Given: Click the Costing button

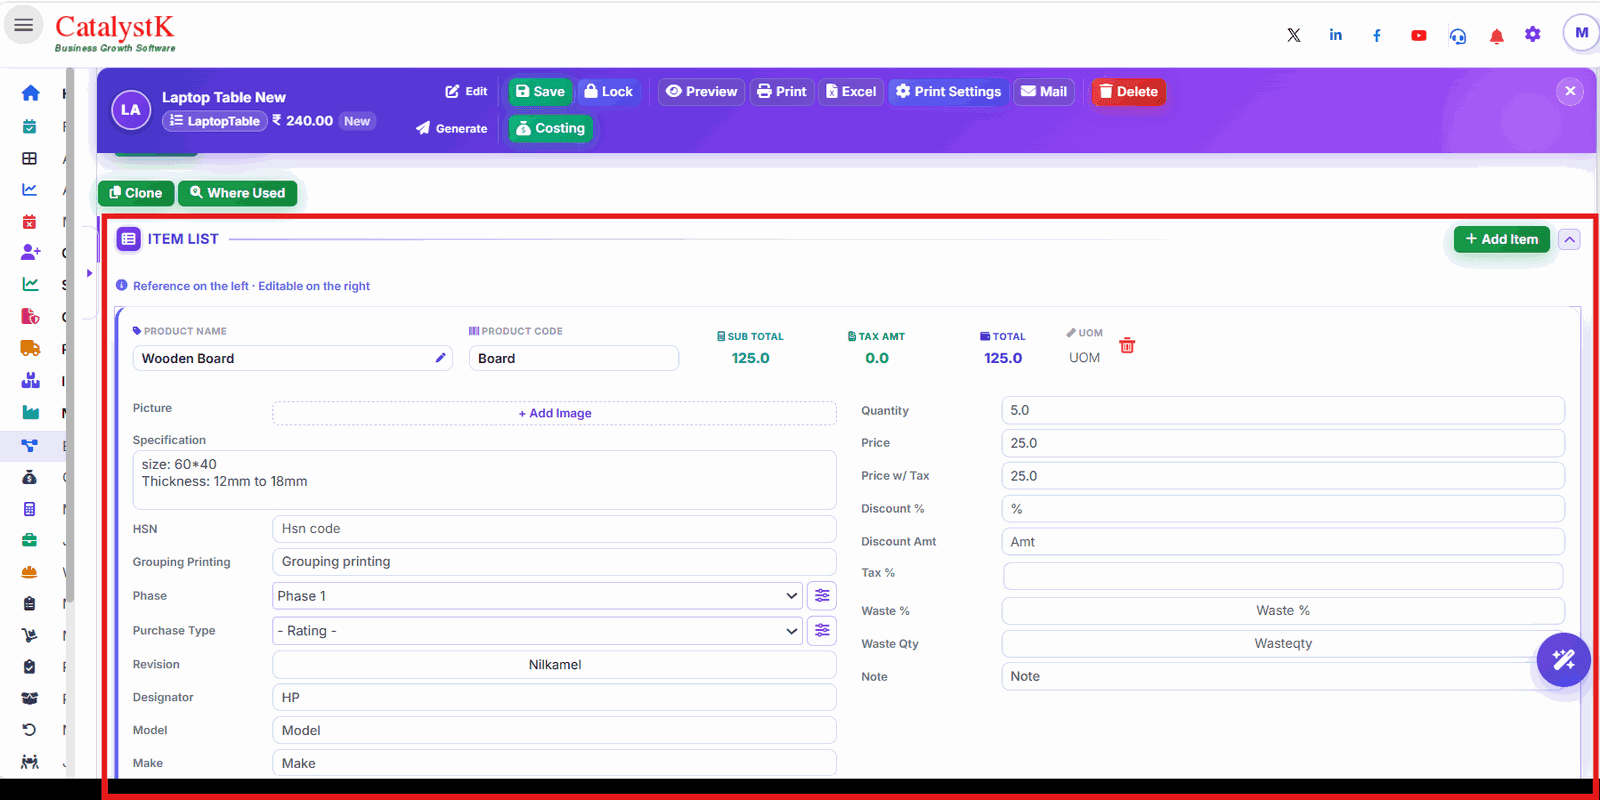Looking at the screenshot, I should (x=550, y=128).
